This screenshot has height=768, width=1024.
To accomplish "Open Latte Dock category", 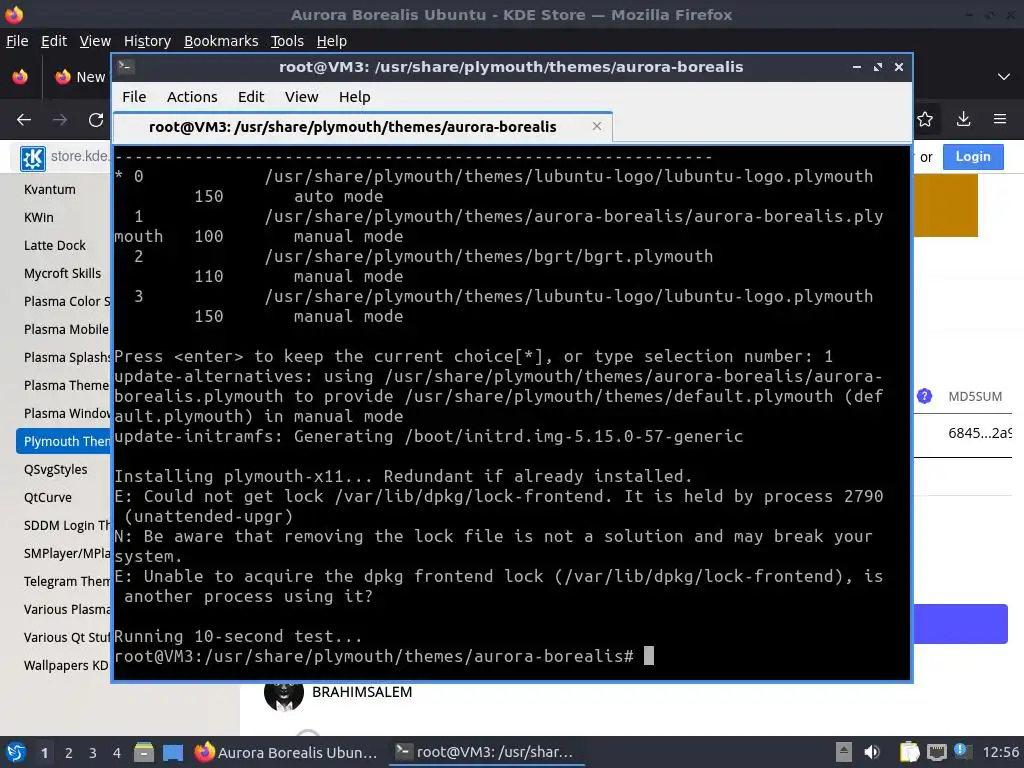I will 55,246.
